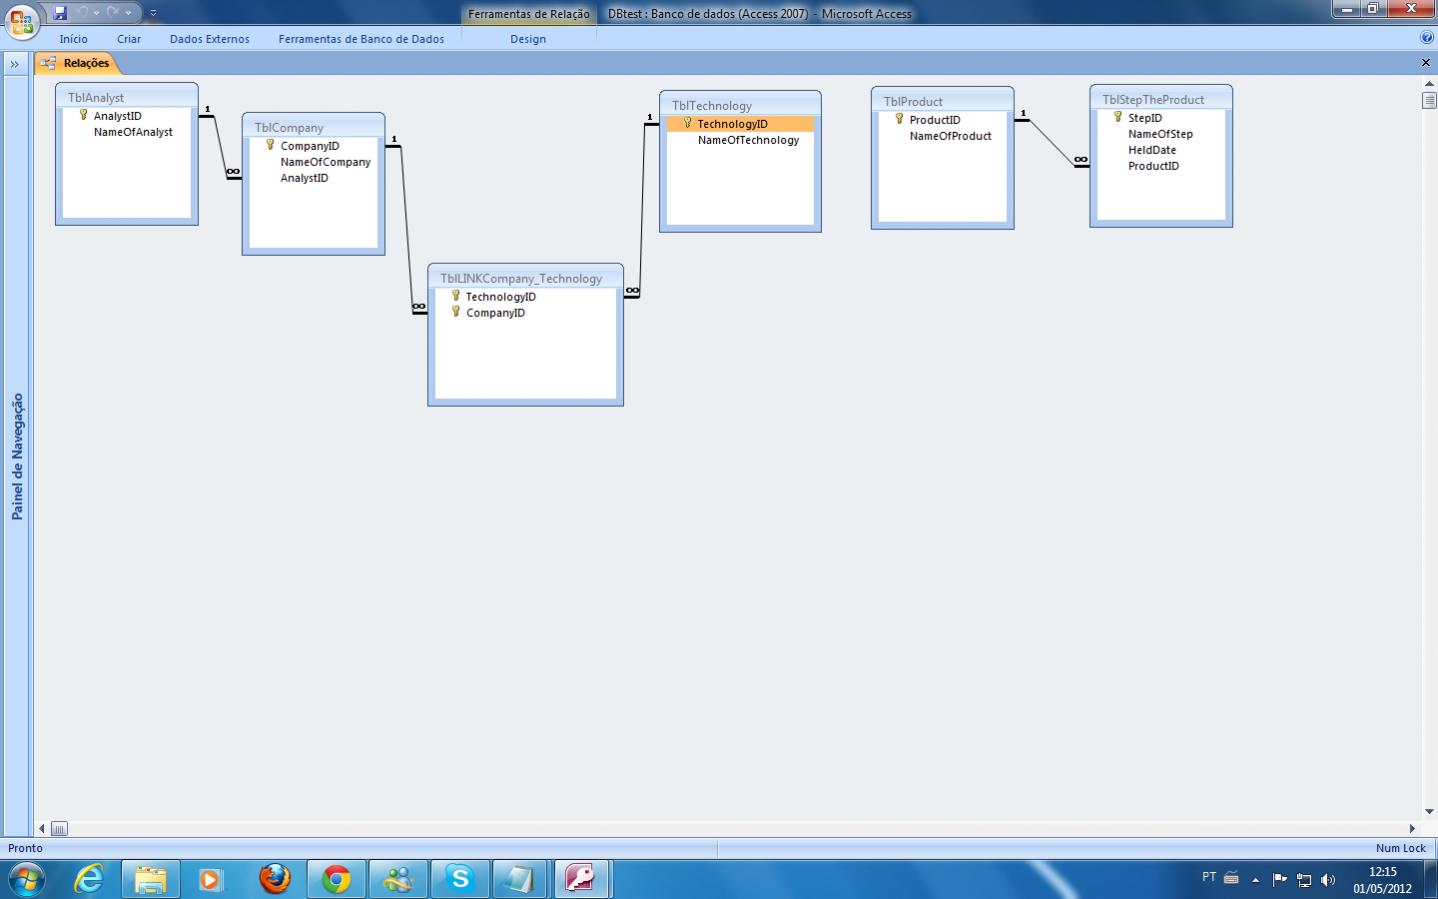1438x899 pixels.
Task: Open the Redo history dropdown arrow
Action: (x=128, y=13)
